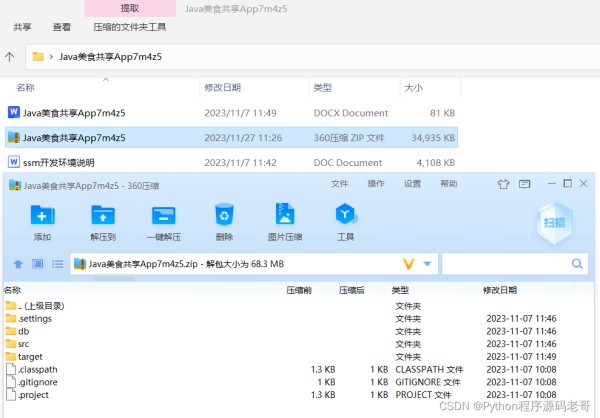Click Explorer address path Java美食共享App7m4z5
Screen dimensions: 600x418
[110, 57]
